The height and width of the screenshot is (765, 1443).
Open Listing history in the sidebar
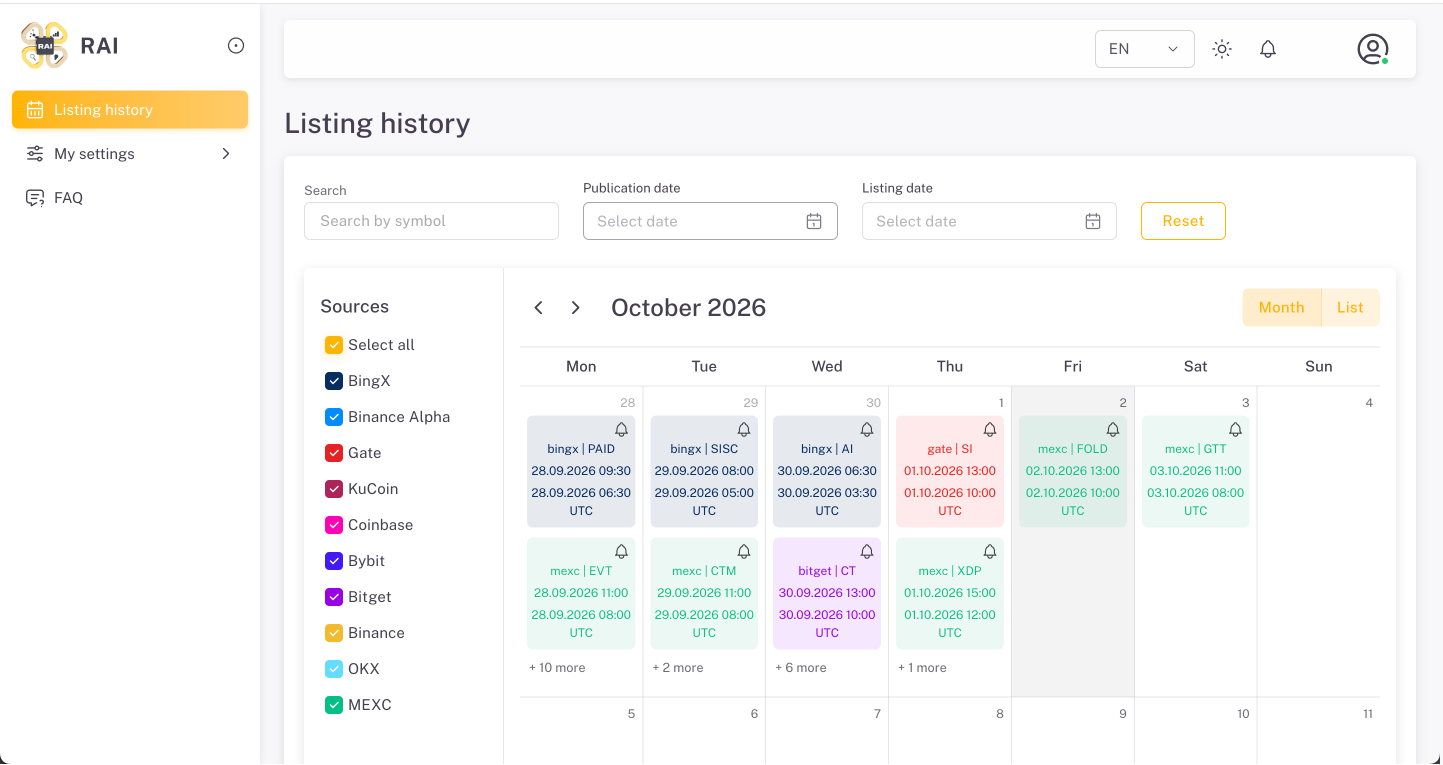click(130, 110)
